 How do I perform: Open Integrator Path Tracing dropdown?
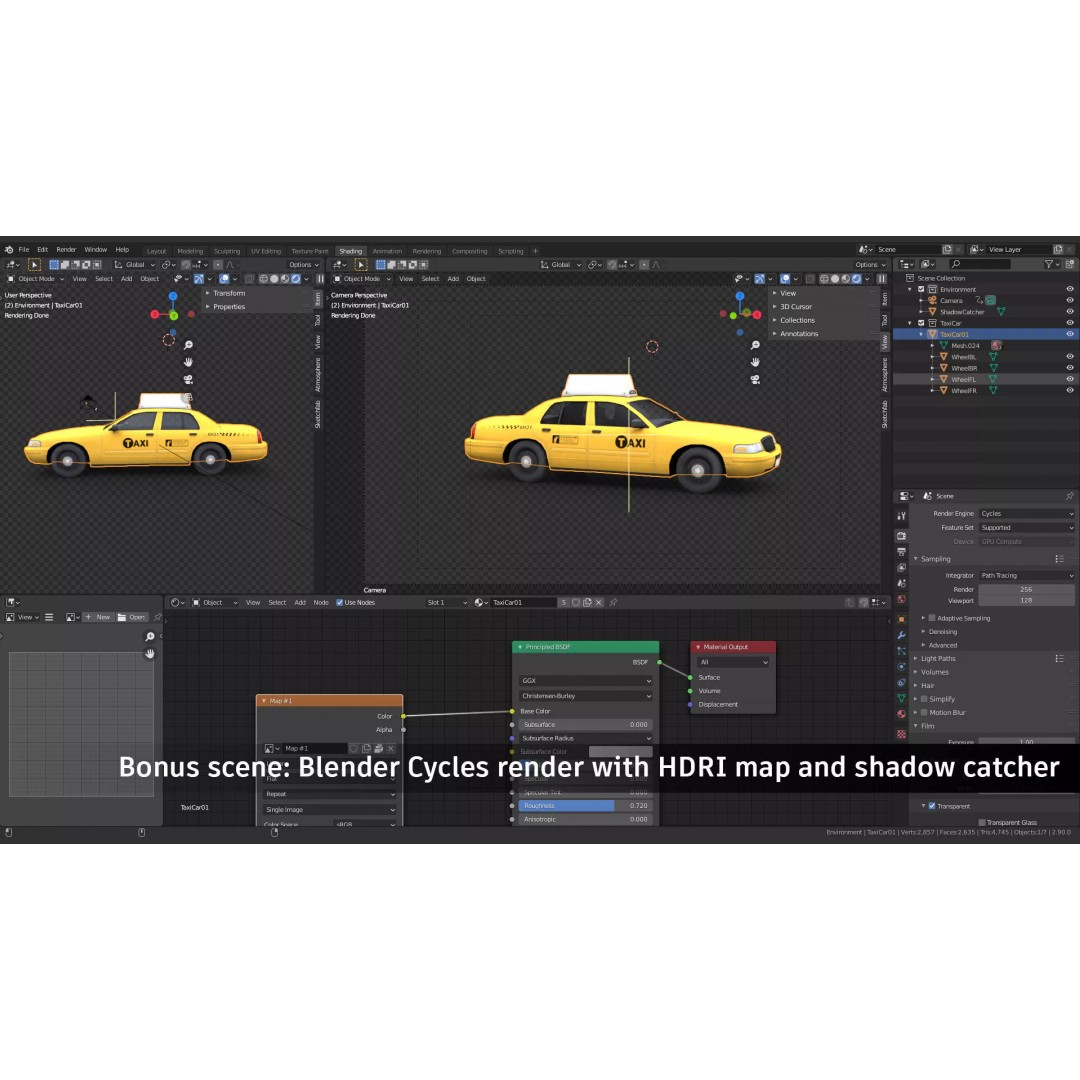tap(1026, 576)
